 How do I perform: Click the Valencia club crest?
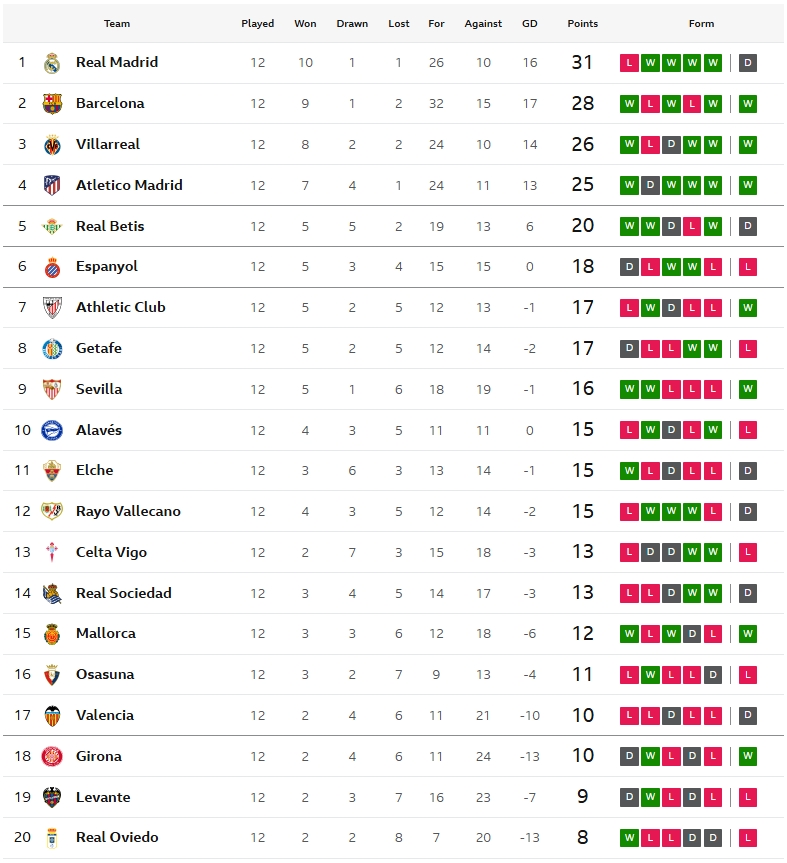(52, 716)
